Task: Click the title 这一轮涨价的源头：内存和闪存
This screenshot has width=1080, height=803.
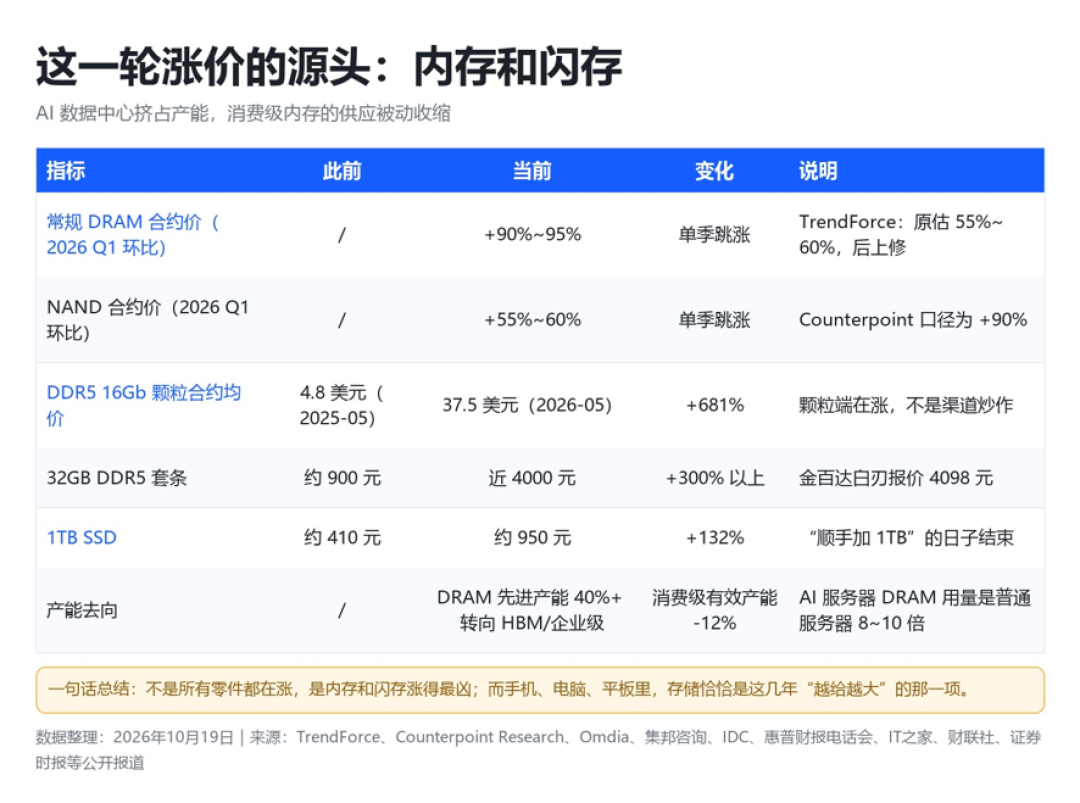Action: (x=329, y=67)
